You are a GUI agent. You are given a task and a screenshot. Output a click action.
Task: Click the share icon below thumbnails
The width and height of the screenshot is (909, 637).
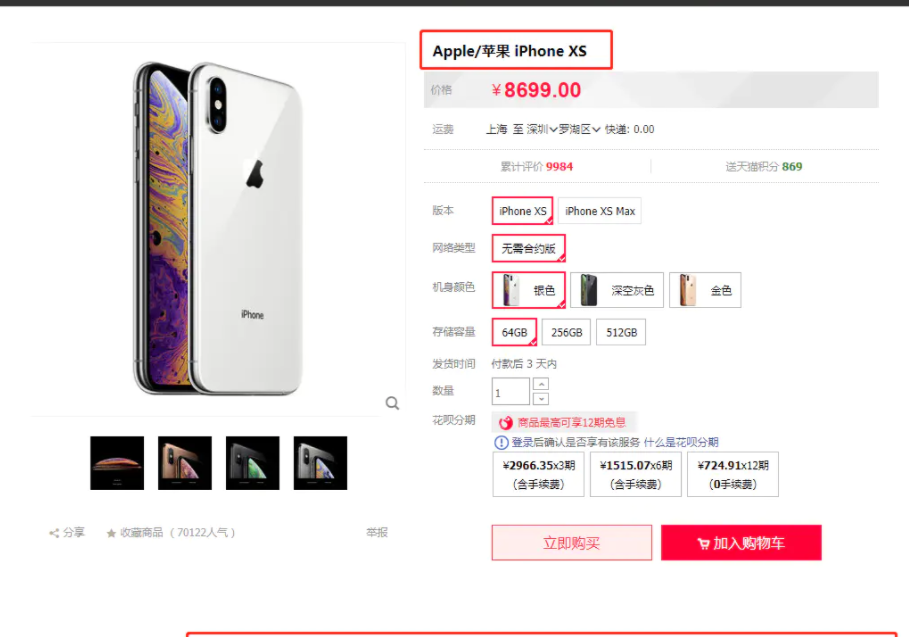[x=54, y=533]
